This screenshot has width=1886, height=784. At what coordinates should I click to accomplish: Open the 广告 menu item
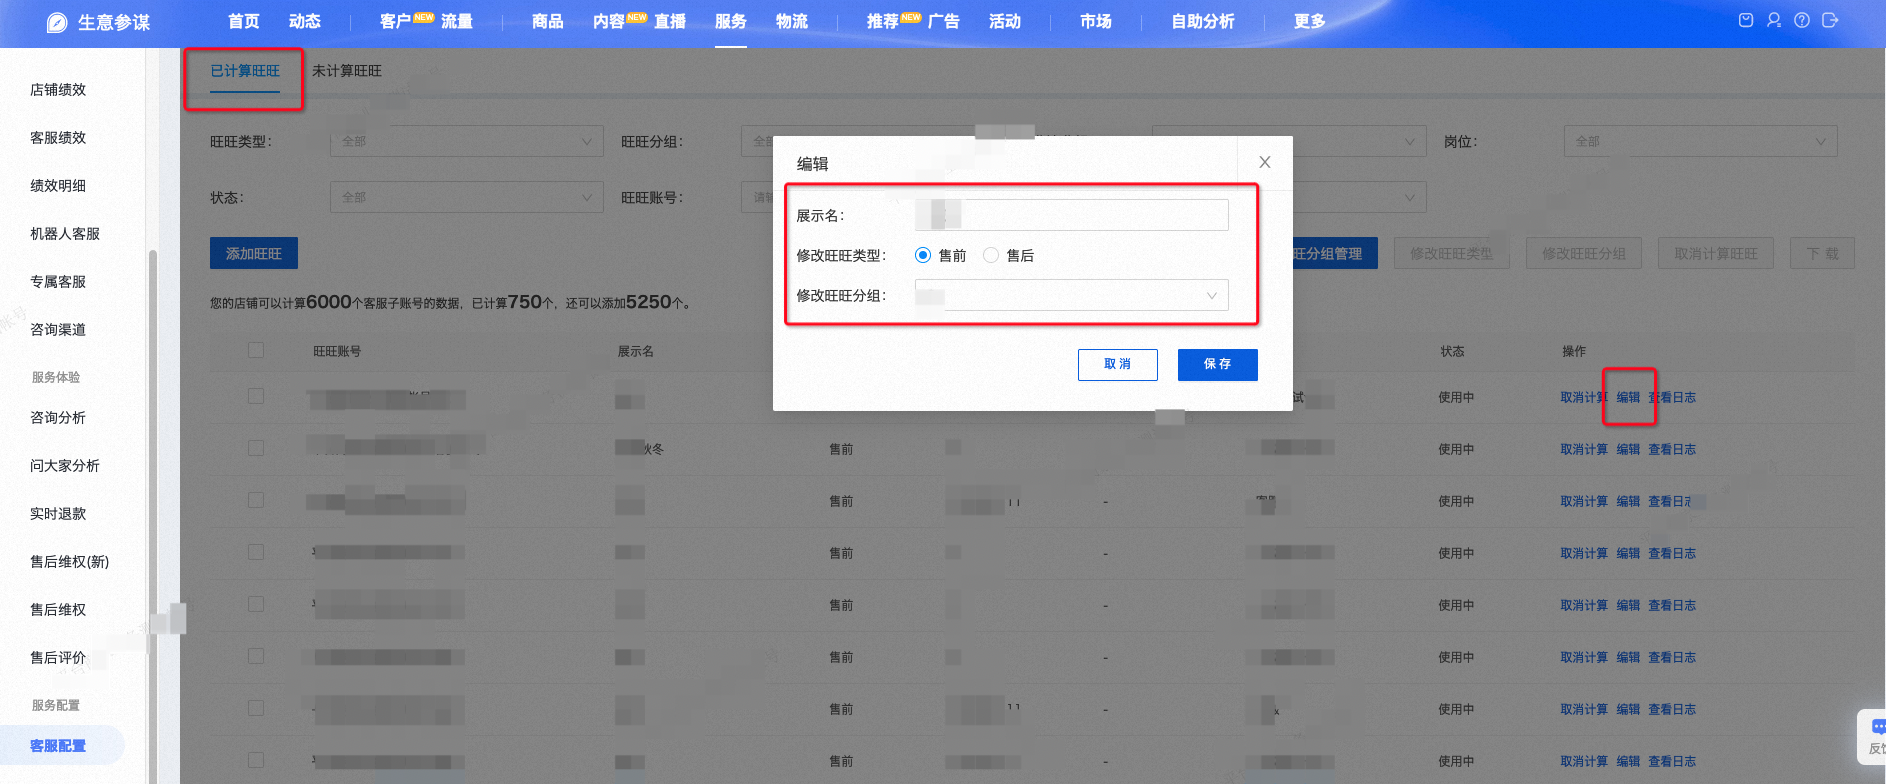coord(944,21)
